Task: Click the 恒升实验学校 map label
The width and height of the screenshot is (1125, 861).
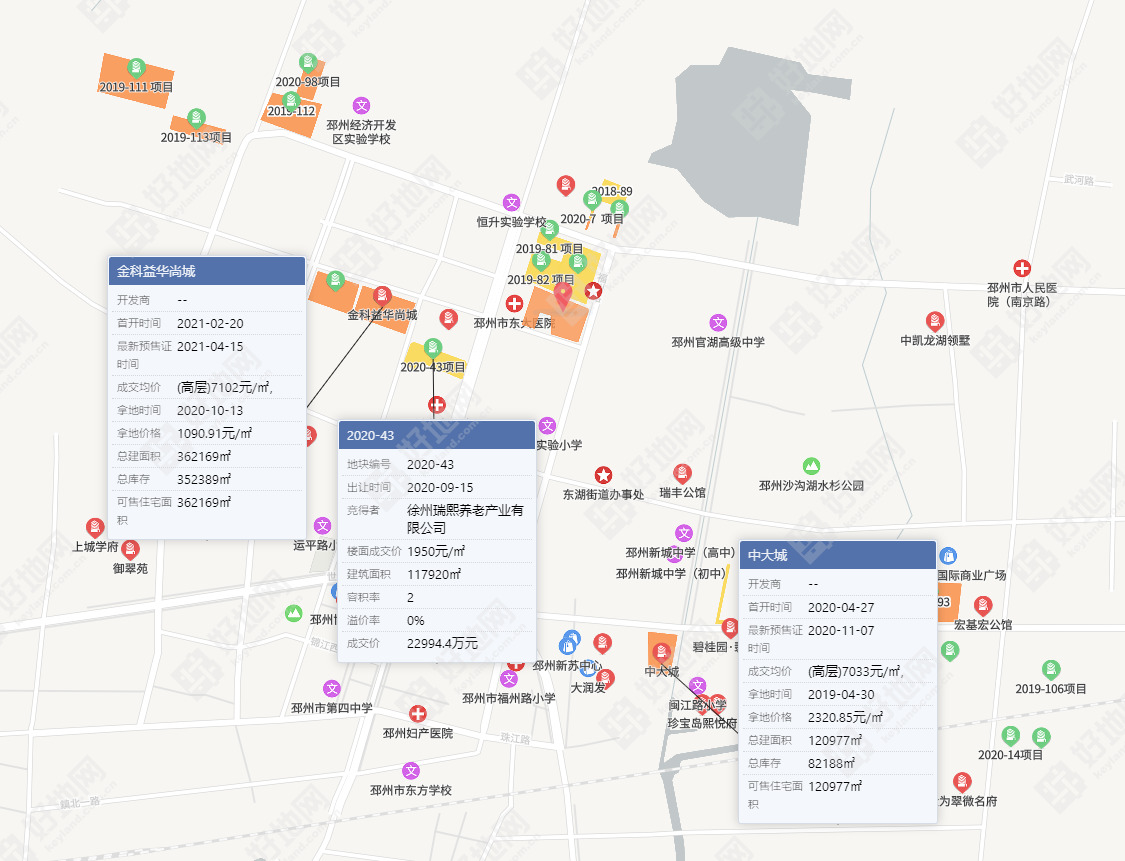Action: point(512,222)
